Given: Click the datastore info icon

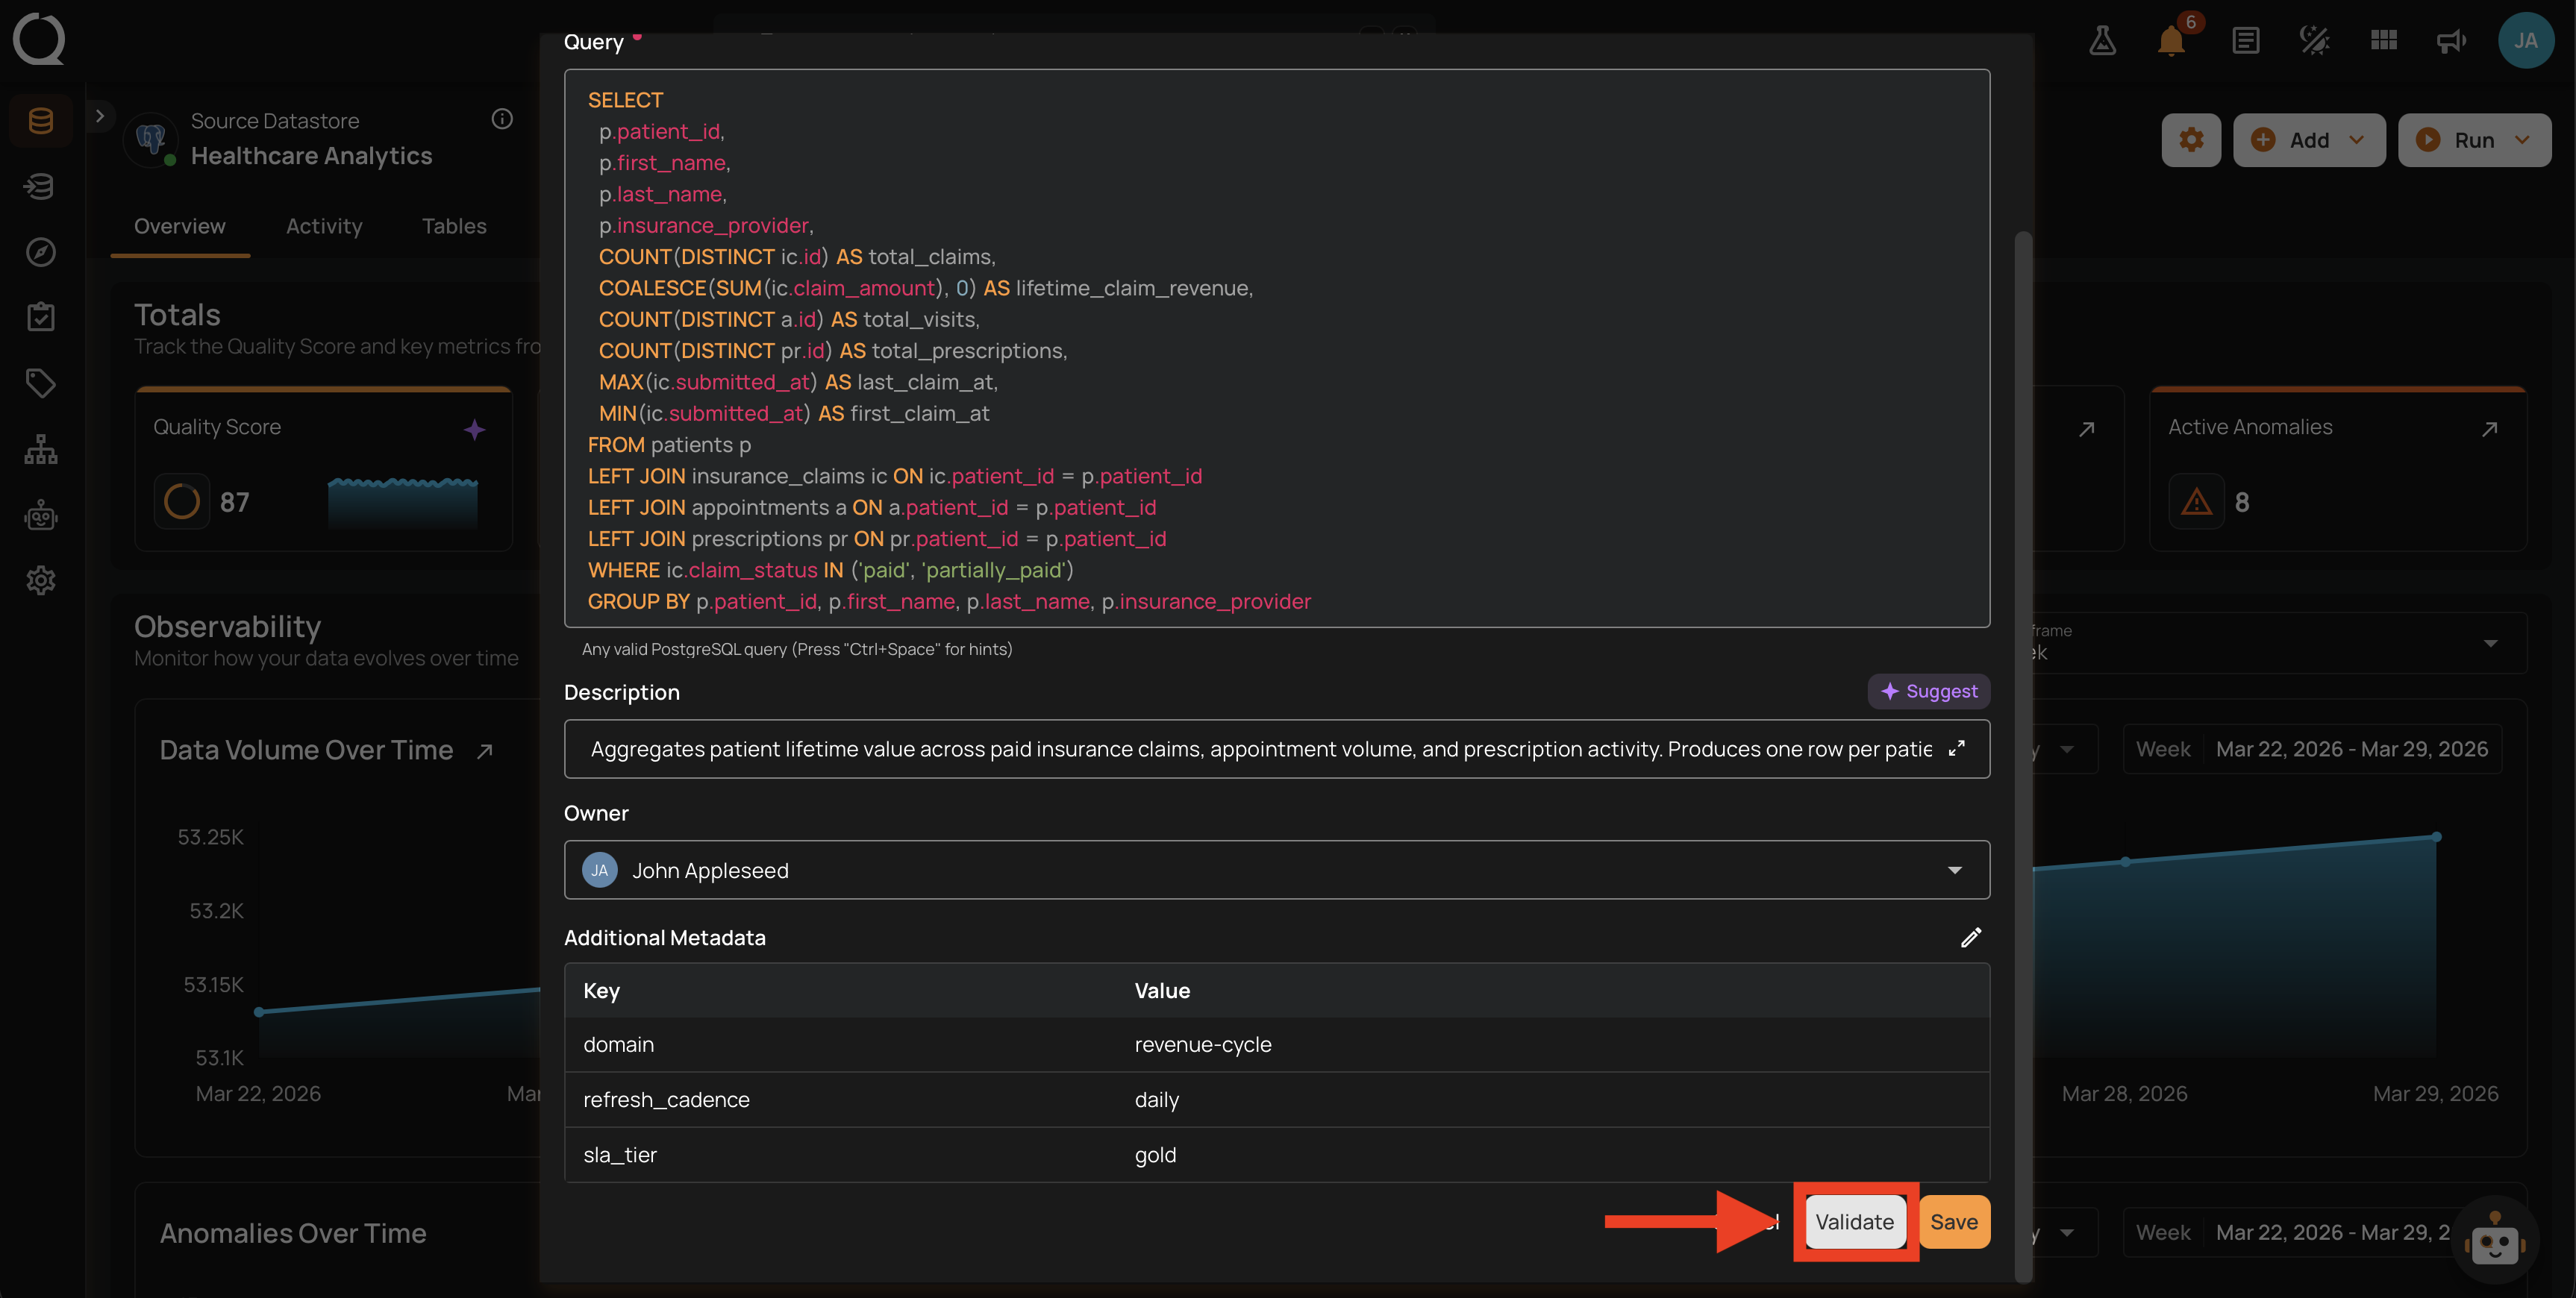Looking at the screenshot, I should coord(502,119).
